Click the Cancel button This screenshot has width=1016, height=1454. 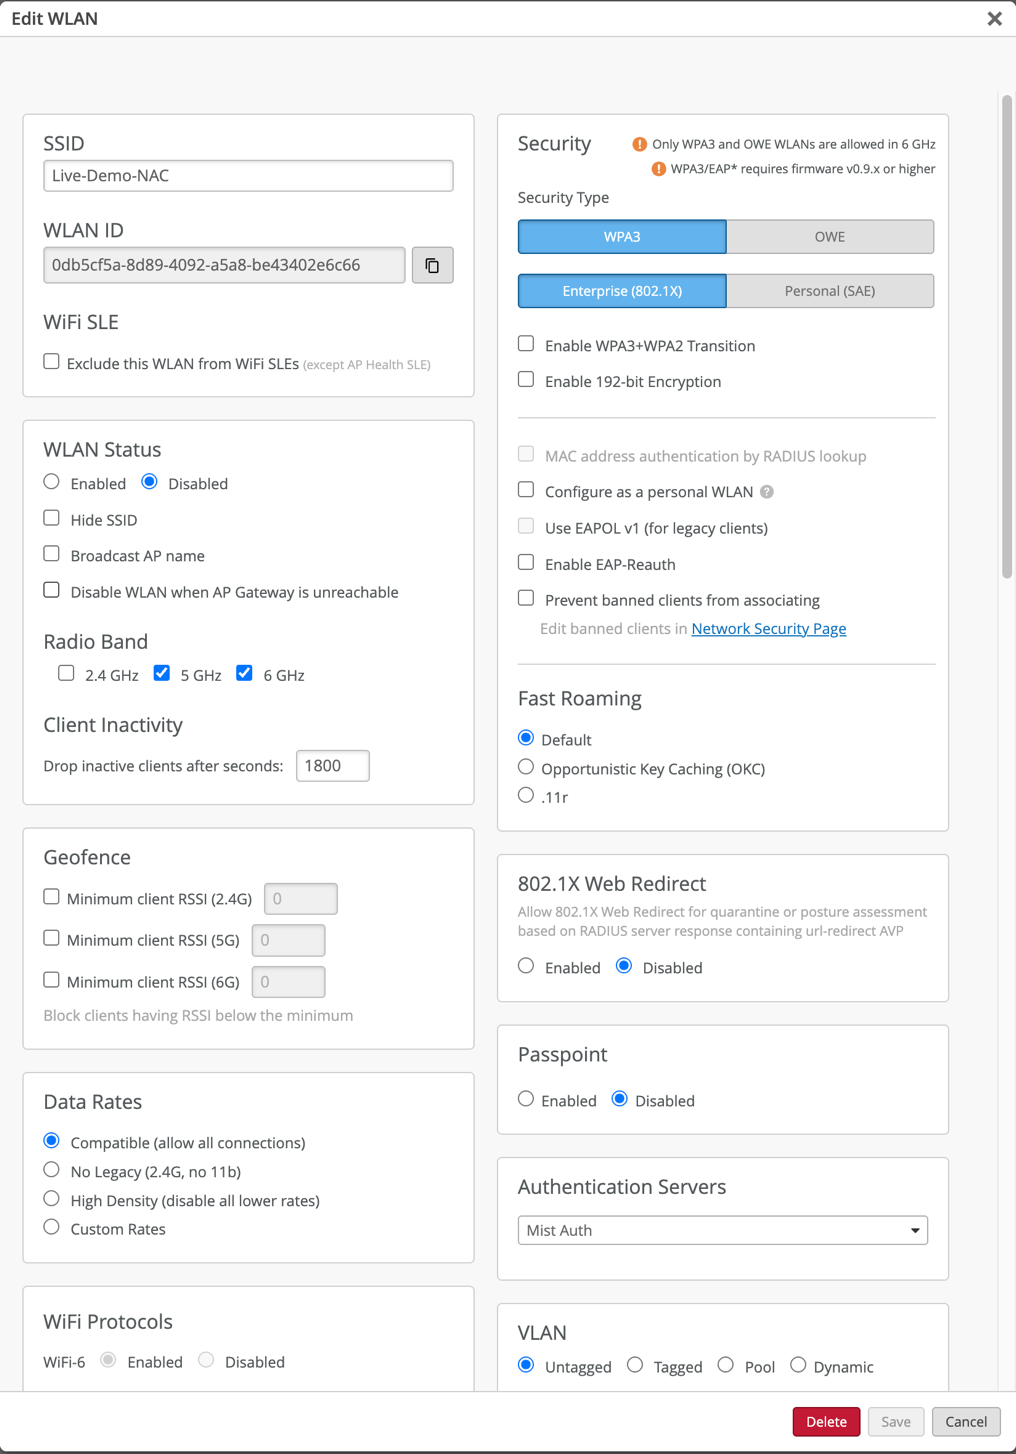tap(965, 1421)
